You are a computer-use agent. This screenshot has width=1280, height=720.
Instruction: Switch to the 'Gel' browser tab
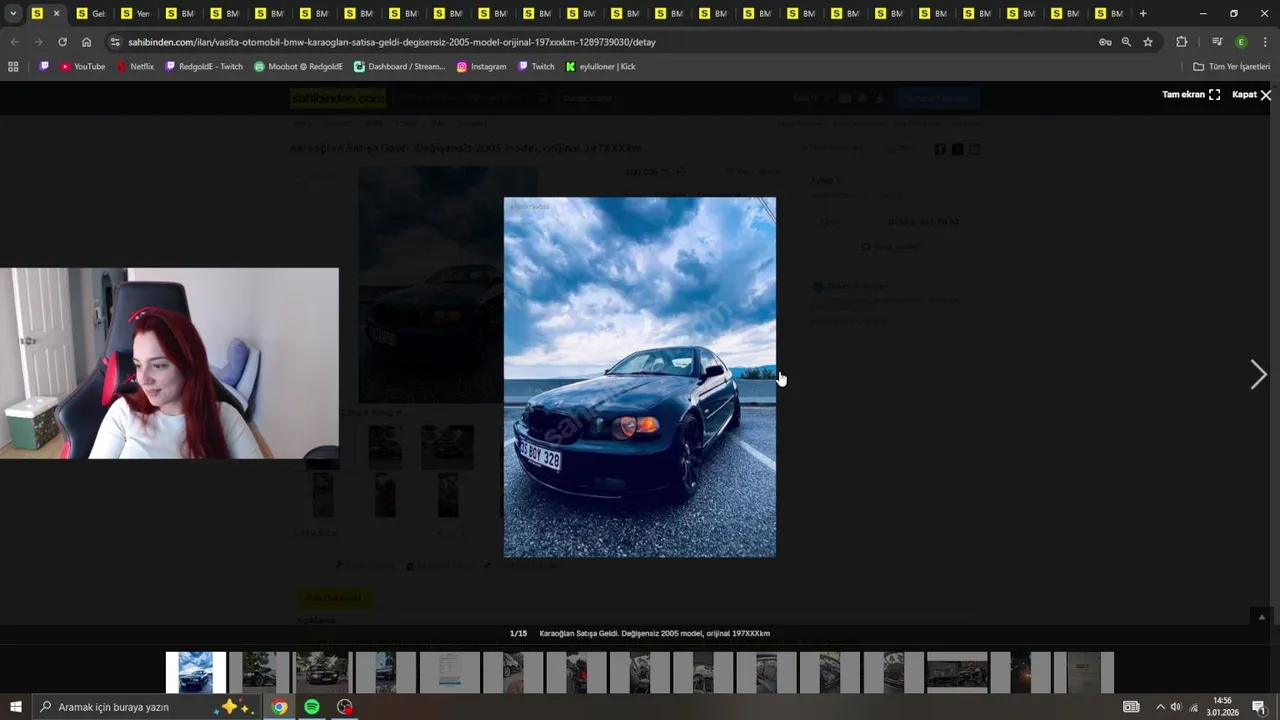pos(89,13)
